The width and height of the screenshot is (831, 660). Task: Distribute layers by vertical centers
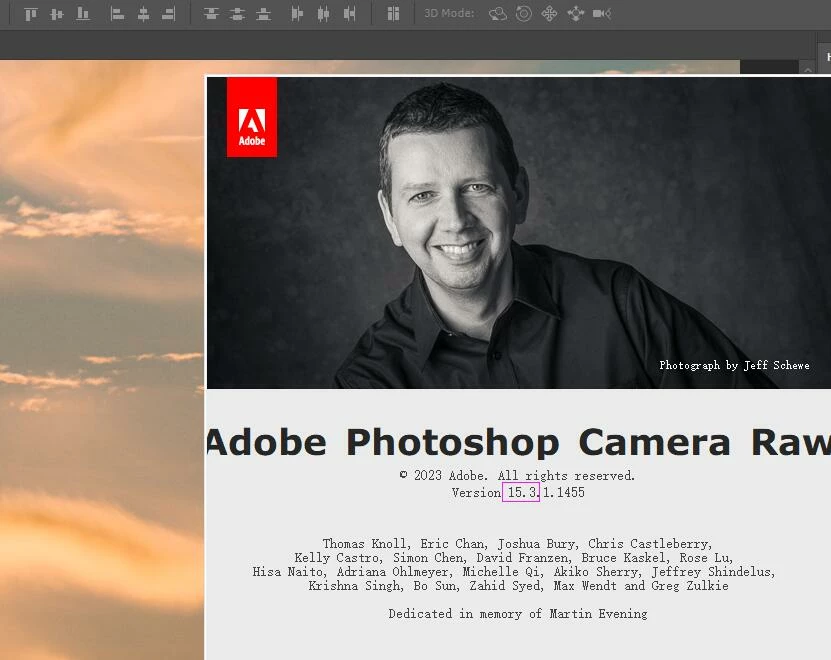(237, 14)
